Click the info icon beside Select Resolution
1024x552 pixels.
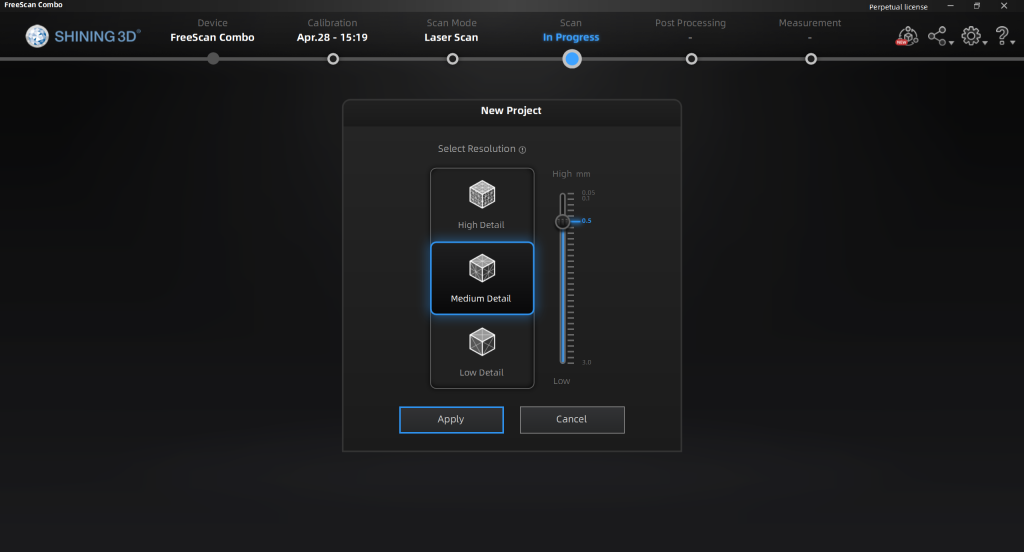coord(522,150)
